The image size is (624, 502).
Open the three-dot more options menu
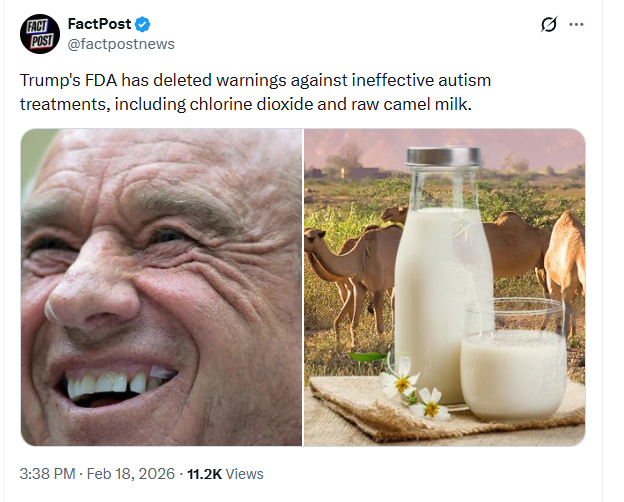coord(576,25)
